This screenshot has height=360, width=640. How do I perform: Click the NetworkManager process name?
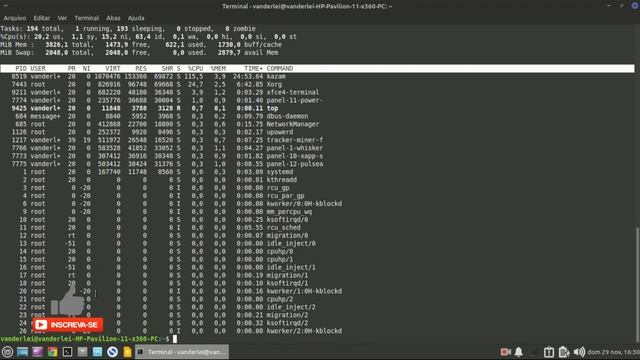point(293,124)
